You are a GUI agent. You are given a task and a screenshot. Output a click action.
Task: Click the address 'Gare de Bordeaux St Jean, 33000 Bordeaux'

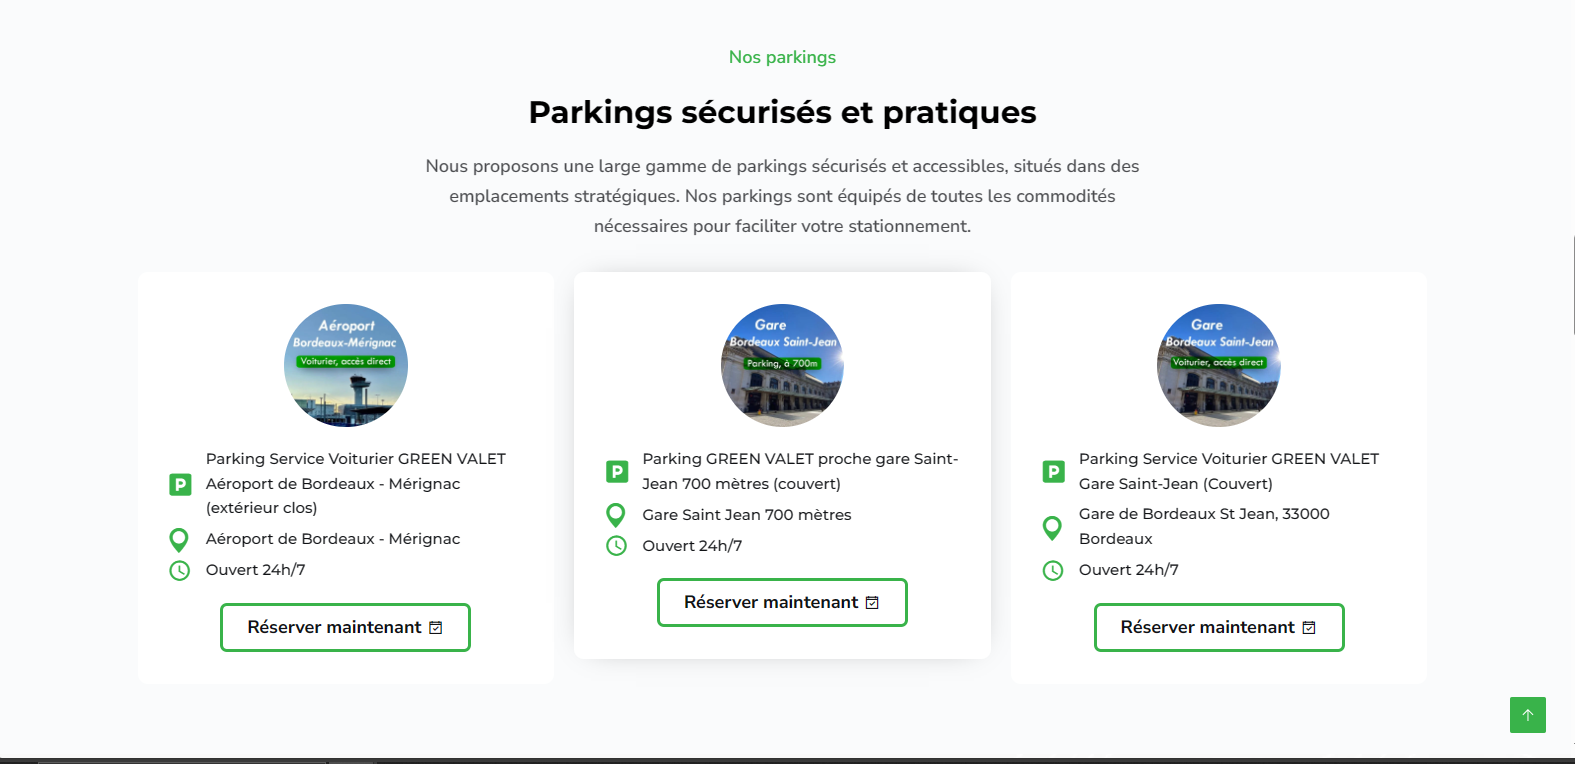pos(1204,526)
